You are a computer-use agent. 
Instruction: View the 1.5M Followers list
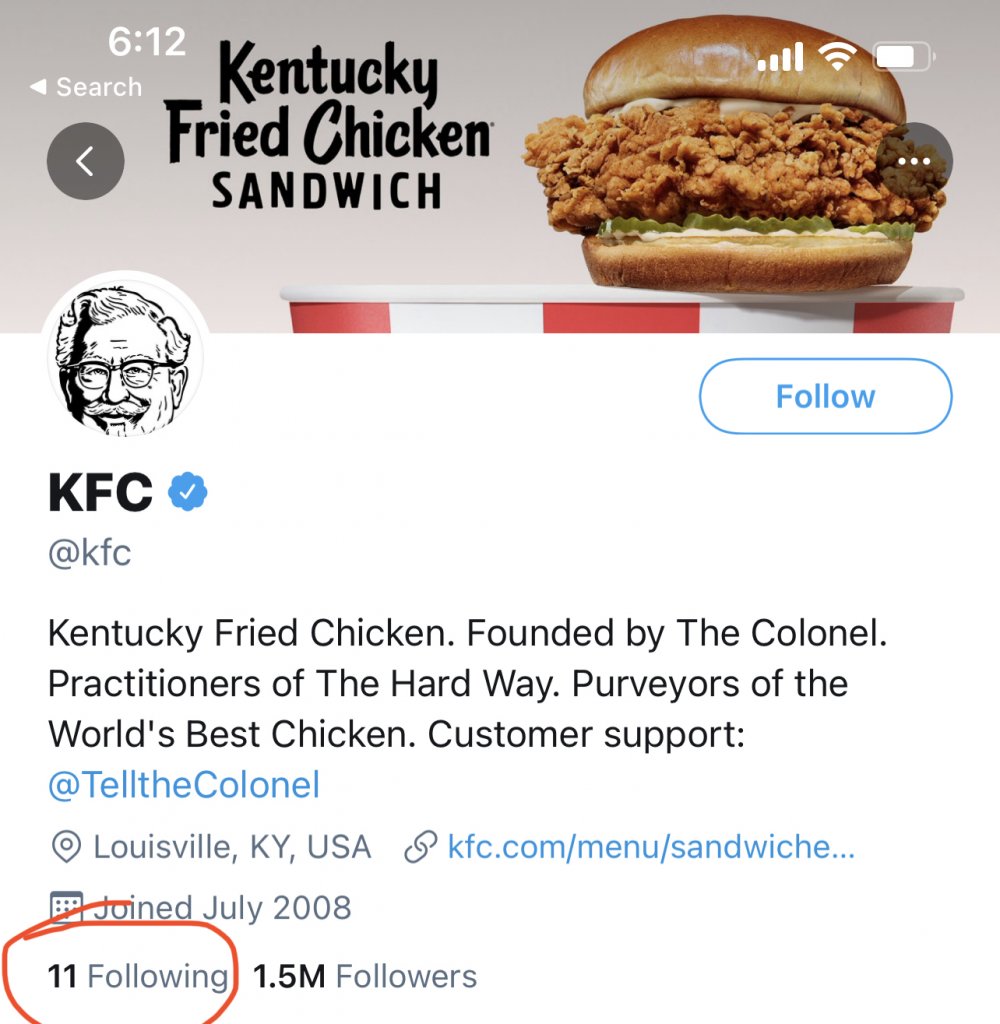[365, 976]
